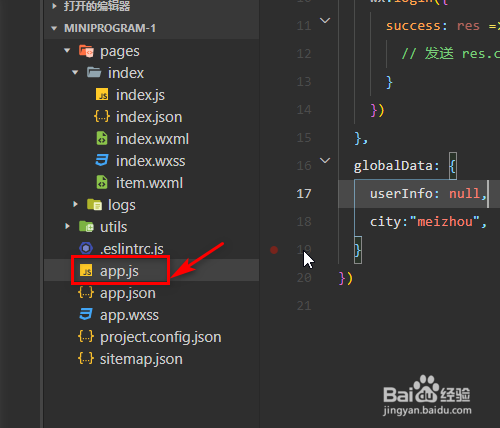Image resolution: width=500 pixels, height=428 pixels.
Task: Collapse the pages folder arrow
Action: [67, 51]
